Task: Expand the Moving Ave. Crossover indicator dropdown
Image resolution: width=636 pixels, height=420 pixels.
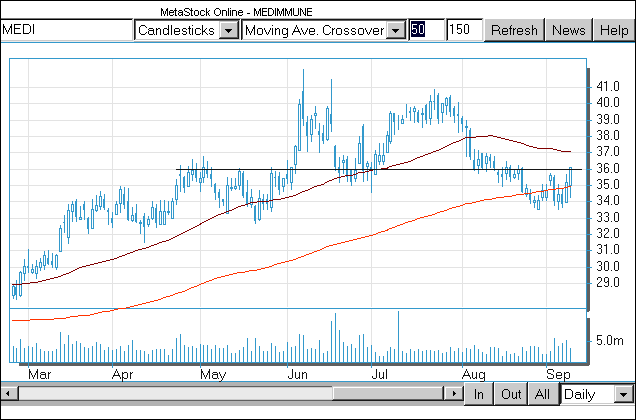Action: [396, 30]
